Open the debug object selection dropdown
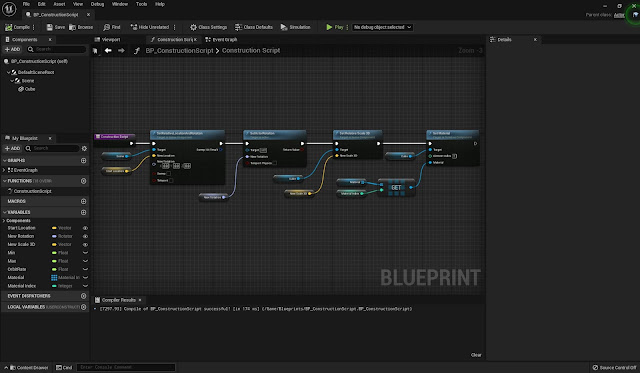 [382, 27]
